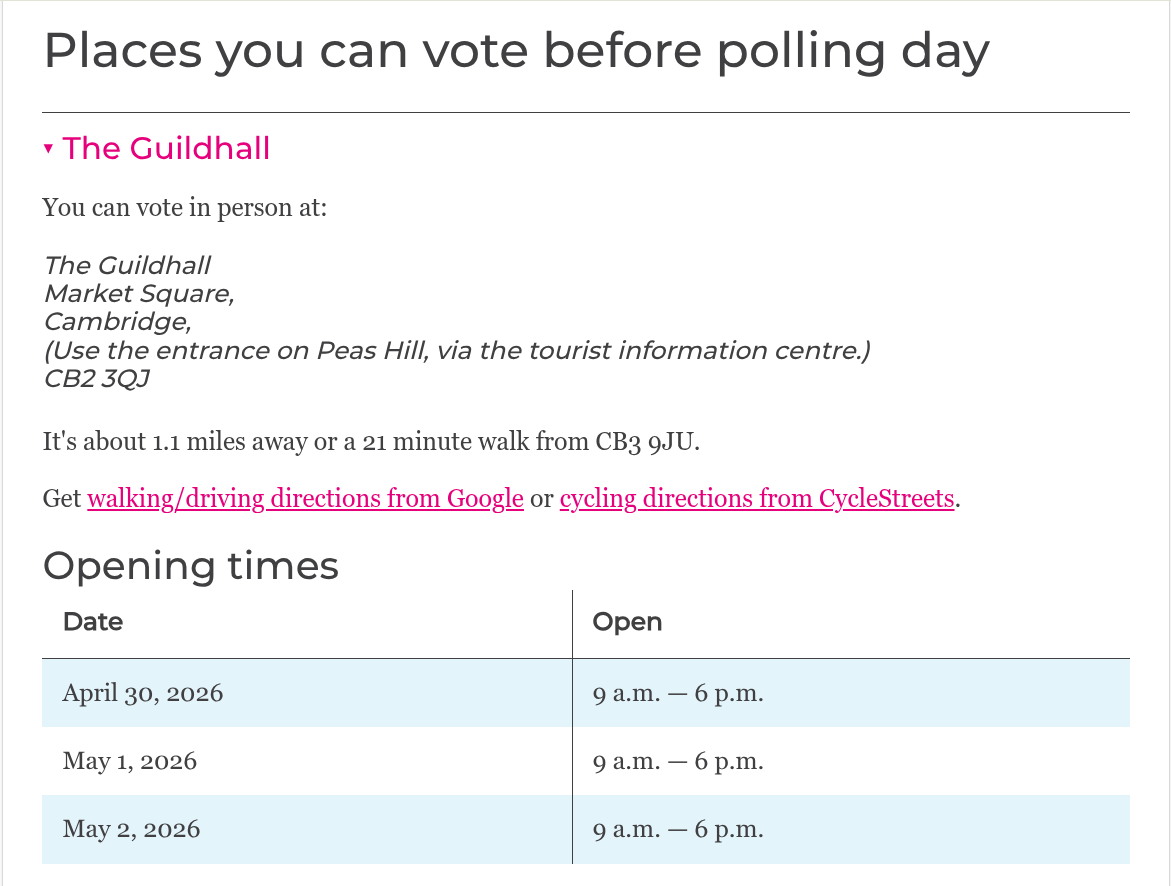Image resolution: width=1171 pixels, height=886 pixels.
Task: Open walking/driving directions from Google link
Action: click(305, 498)
